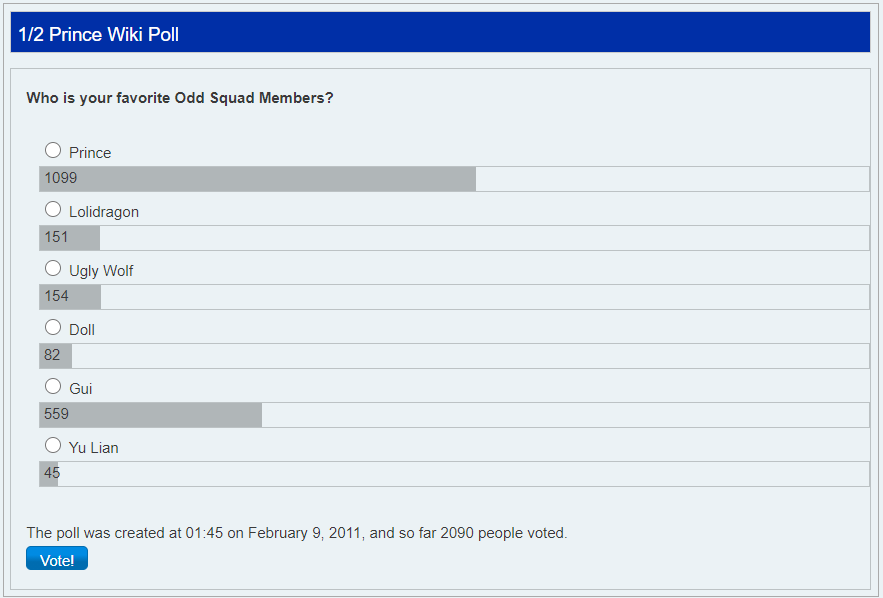Select the Prince radio button
Image resolution: width=883 pixels, height=598 pixels.
[x=53, y=150]
